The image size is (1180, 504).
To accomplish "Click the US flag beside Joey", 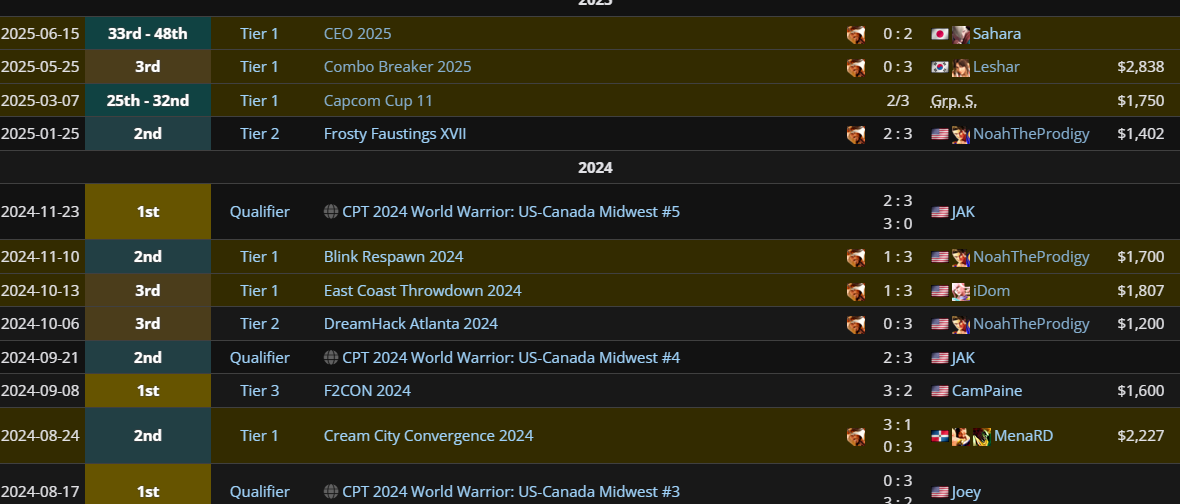I will click(939, 493).
